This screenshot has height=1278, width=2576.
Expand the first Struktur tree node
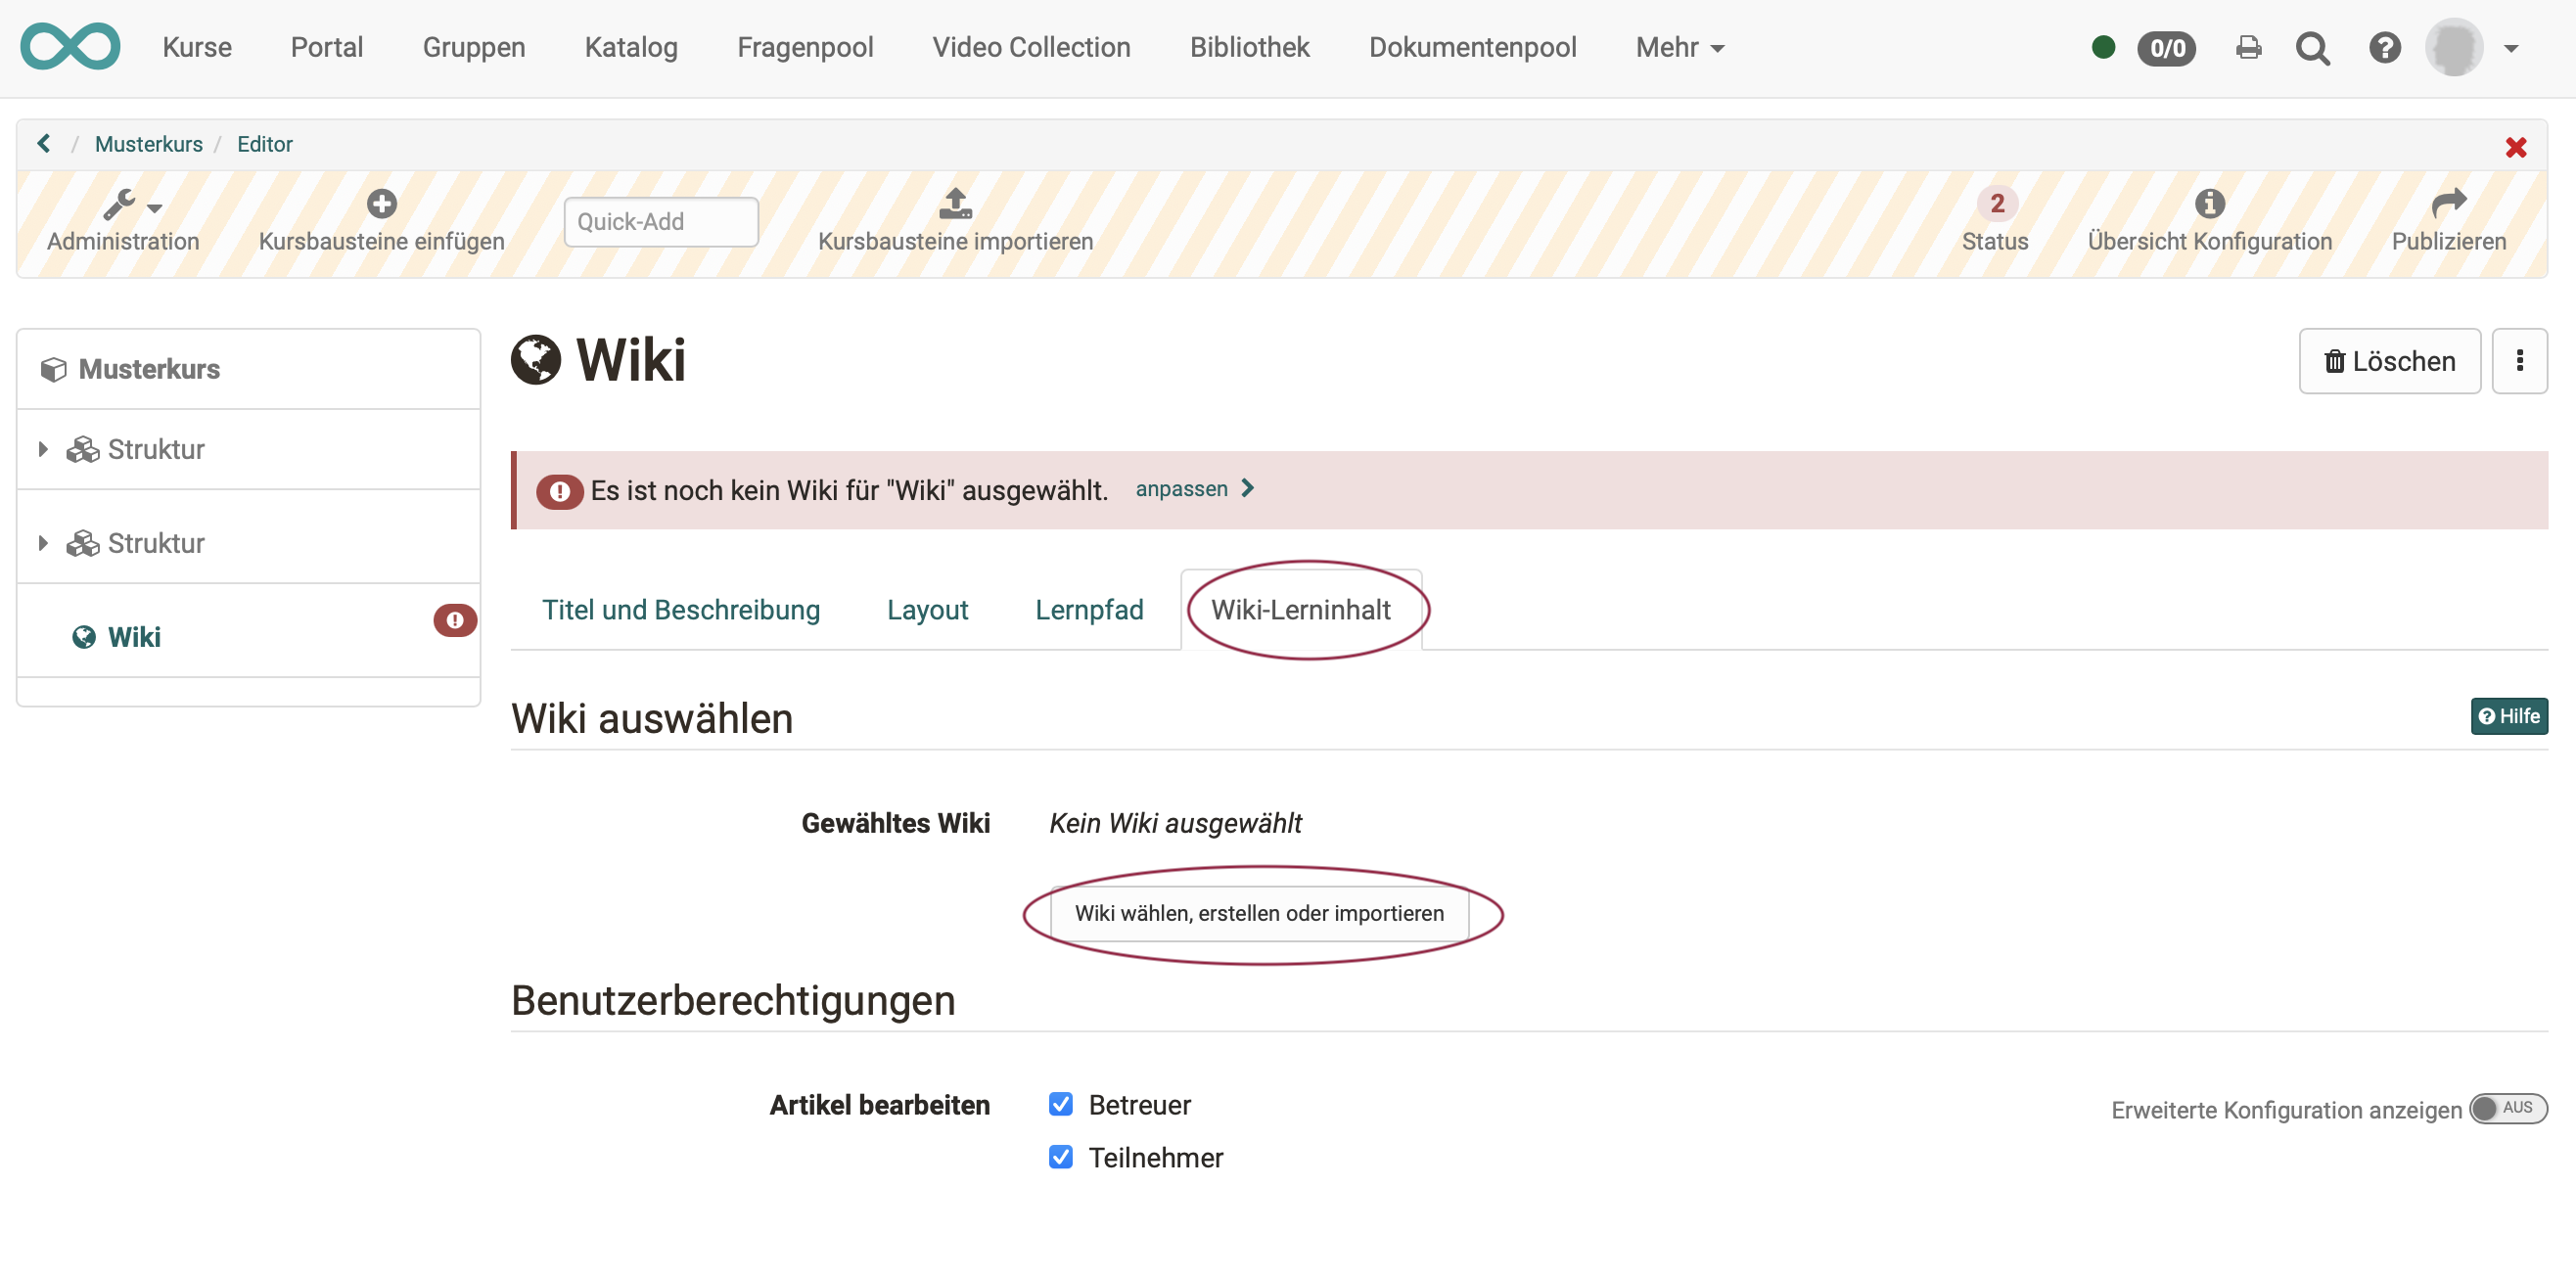[x=42, y=449]
